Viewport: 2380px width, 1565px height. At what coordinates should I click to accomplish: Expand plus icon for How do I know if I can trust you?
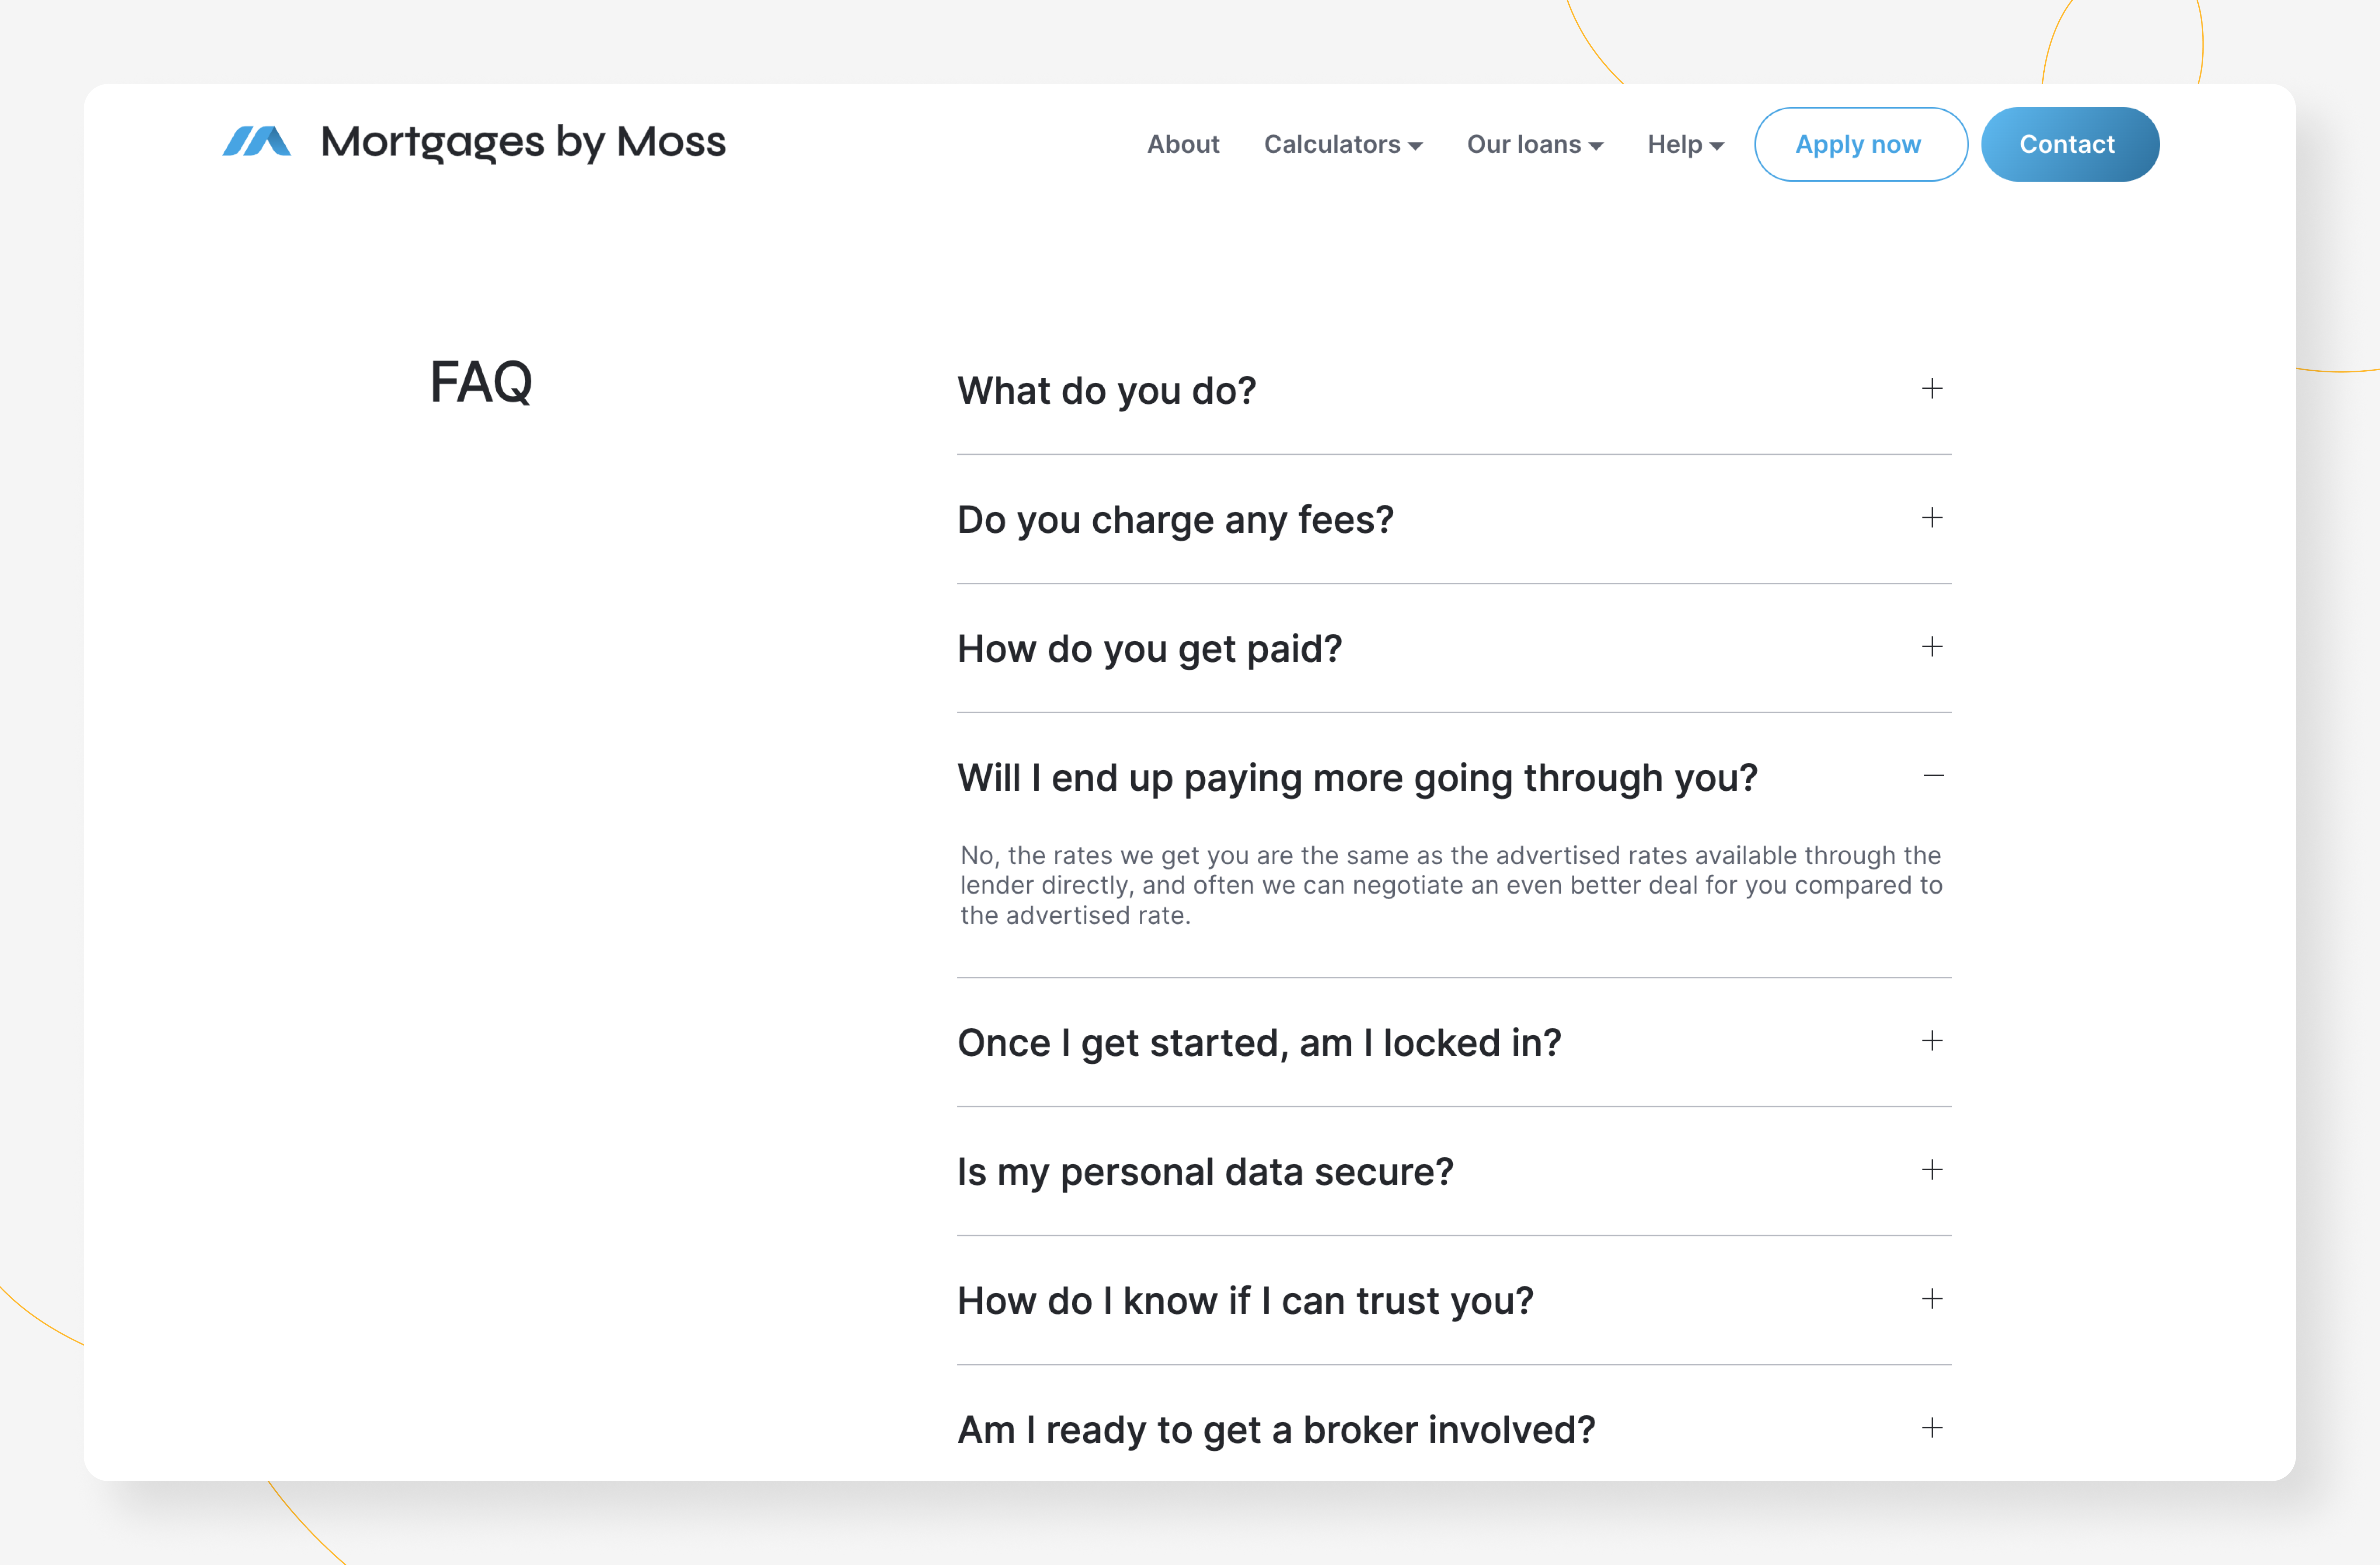coord(1932,1299)
